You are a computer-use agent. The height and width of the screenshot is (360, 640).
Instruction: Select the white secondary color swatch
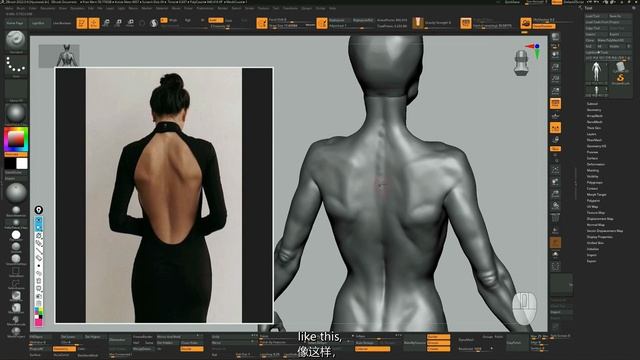[x=22, y=163]
